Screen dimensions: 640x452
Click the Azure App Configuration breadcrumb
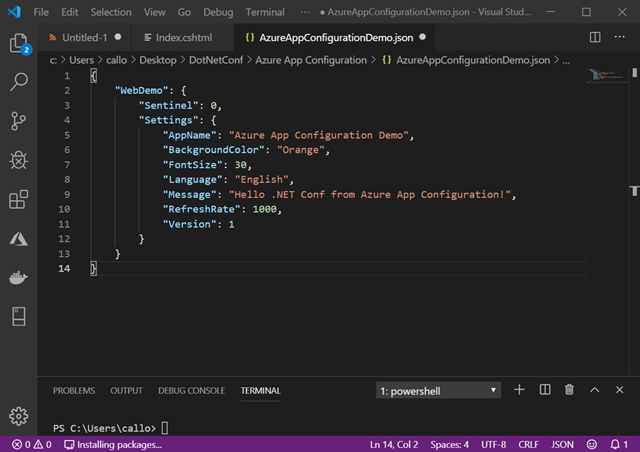(311, 60)
